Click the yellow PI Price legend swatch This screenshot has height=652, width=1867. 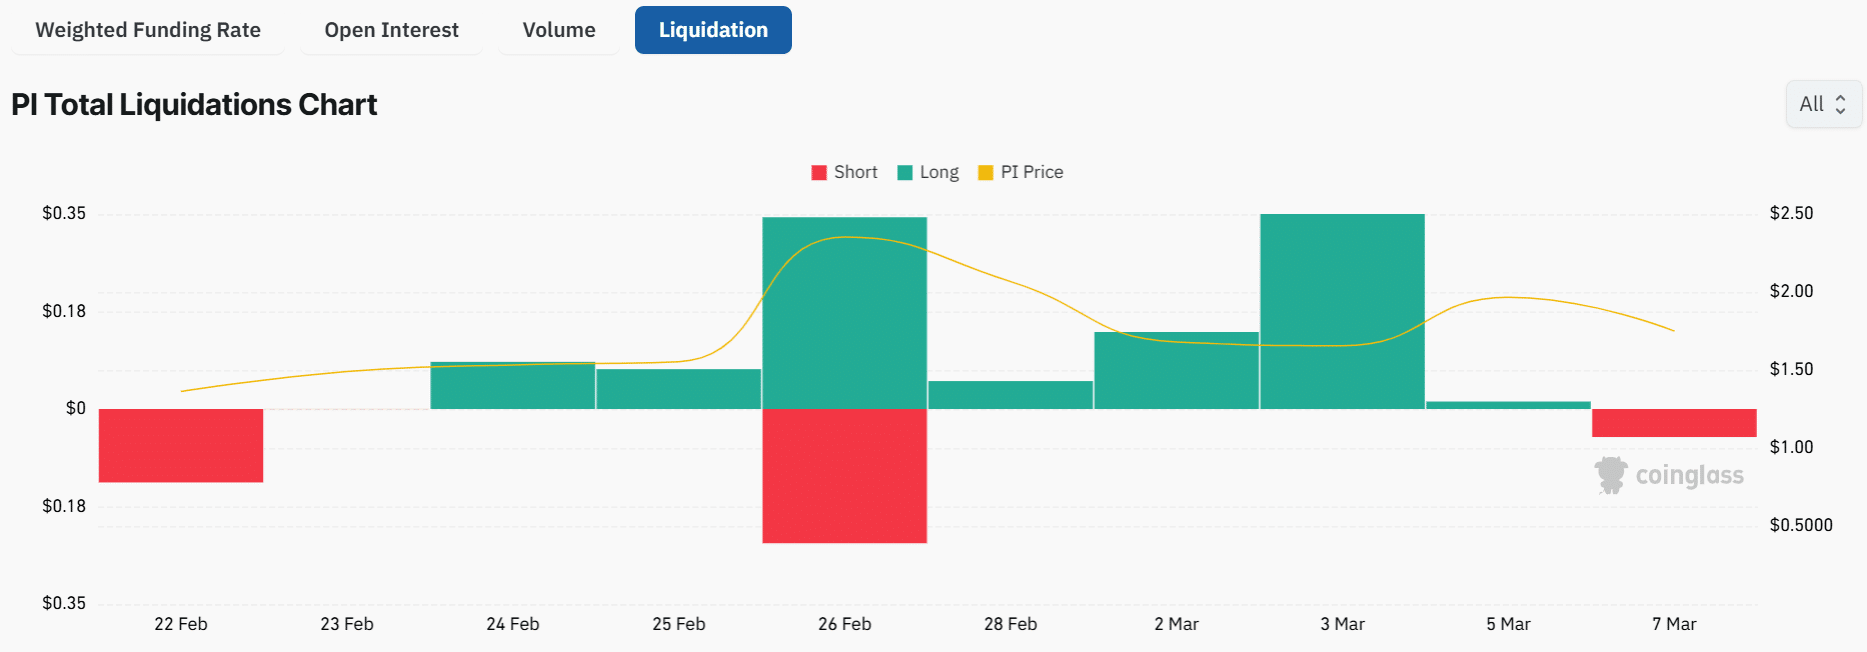986,172
